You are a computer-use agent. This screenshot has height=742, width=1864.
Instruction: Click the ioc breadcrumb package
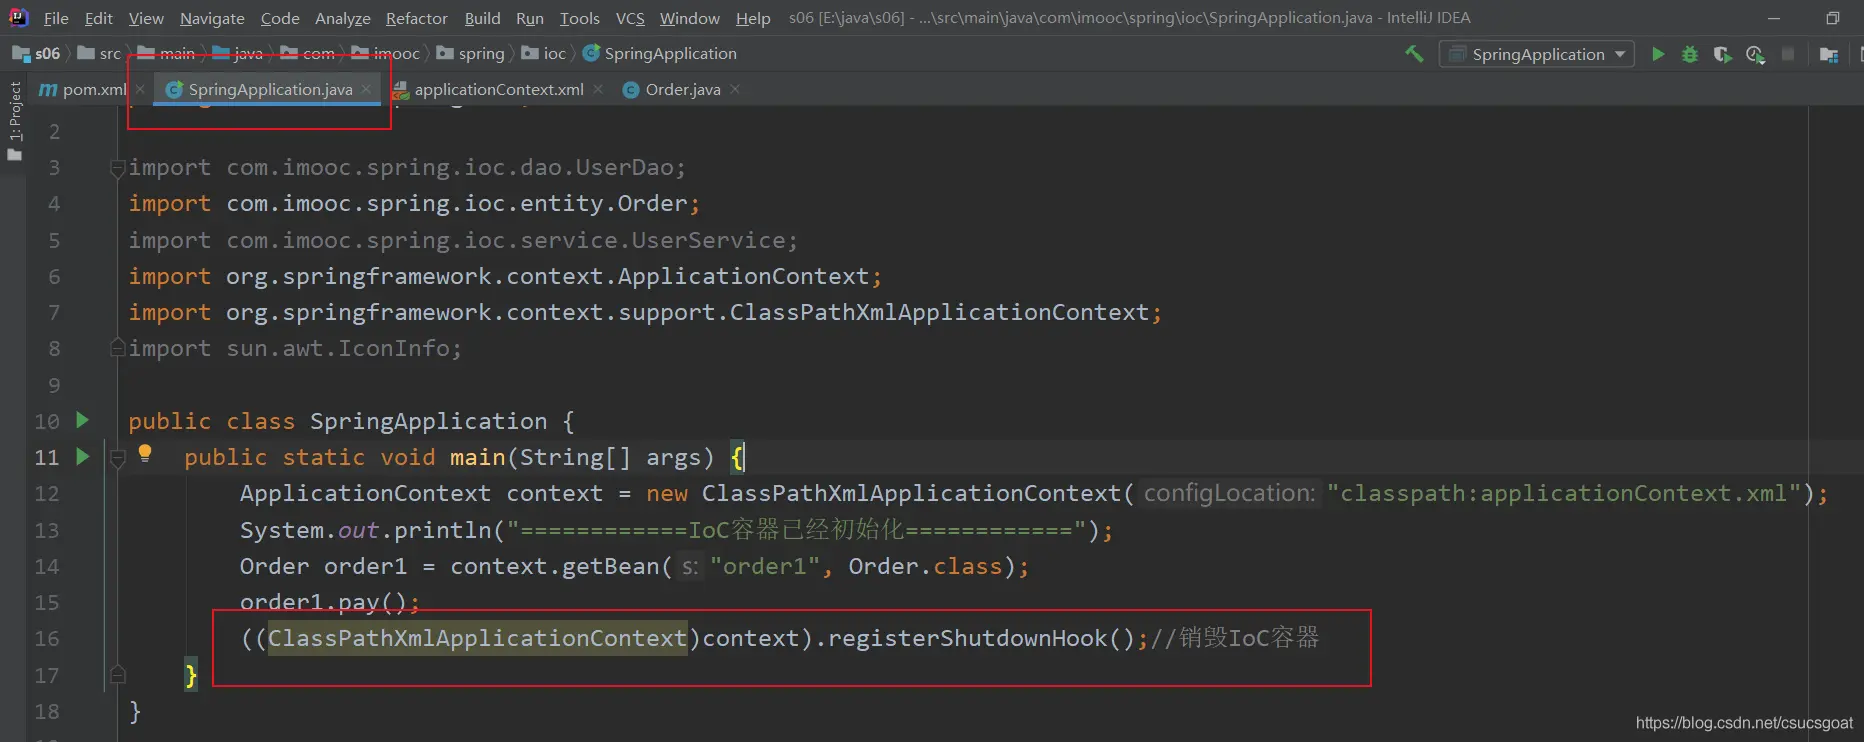point(544,54)
